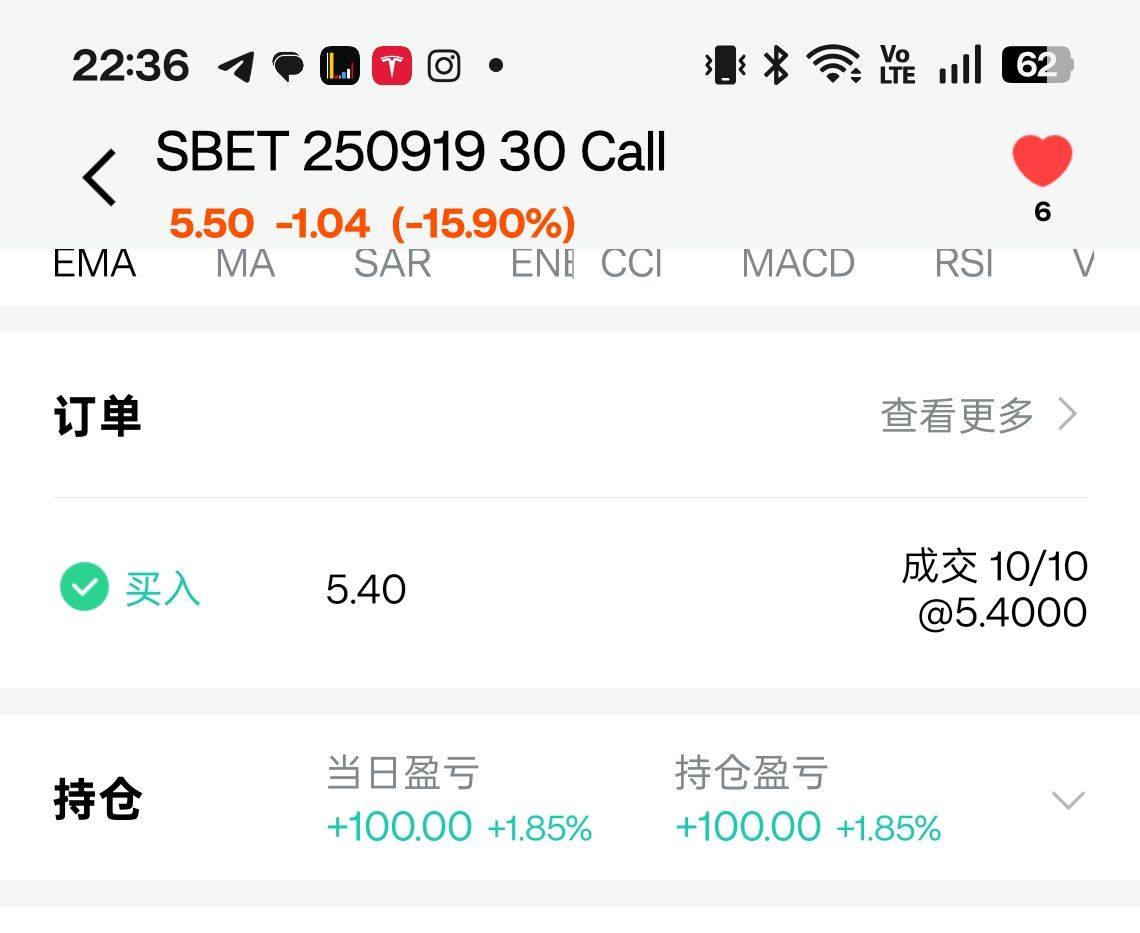Tap the chart app notification icon
Image resolution: width=1140 pixels, height=933 pixels.
click(x=340, y=65)
